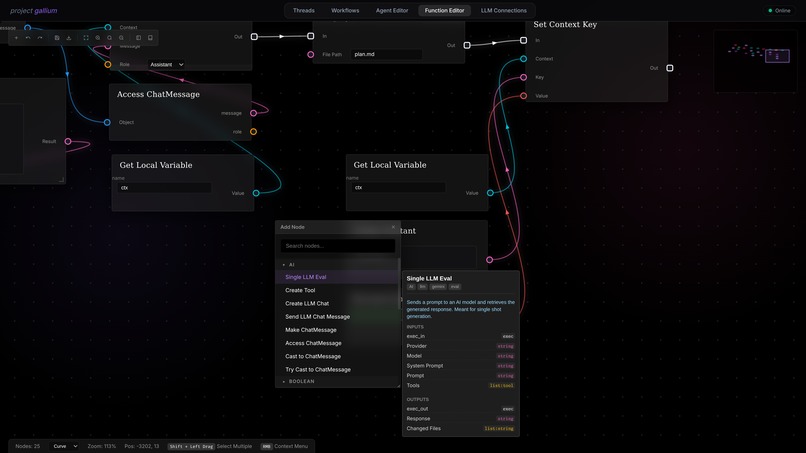Image resolution: width=806 pixels, height=453 pixels.
Task: Redo the last graph change
Action: [x=40, y=38]
